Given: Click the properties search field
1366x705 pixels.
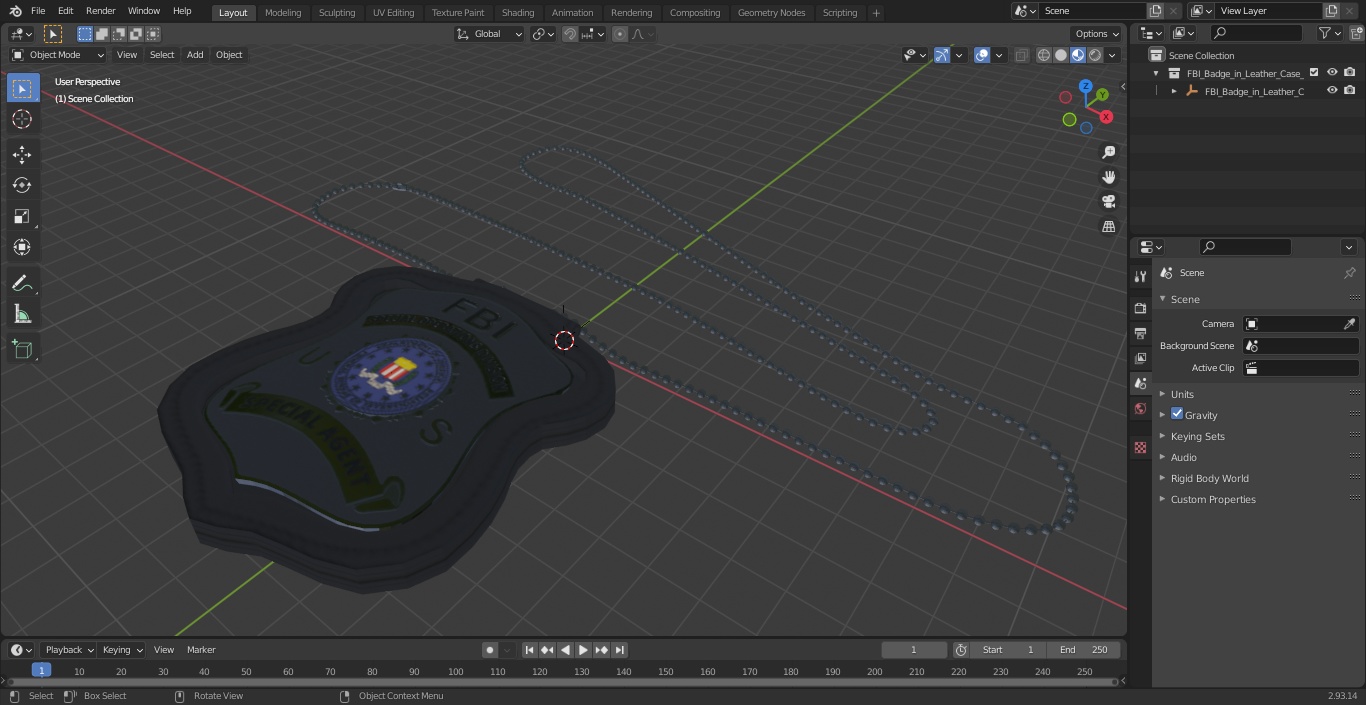Looking at the screenshot, I should [x=1245, y=247].
